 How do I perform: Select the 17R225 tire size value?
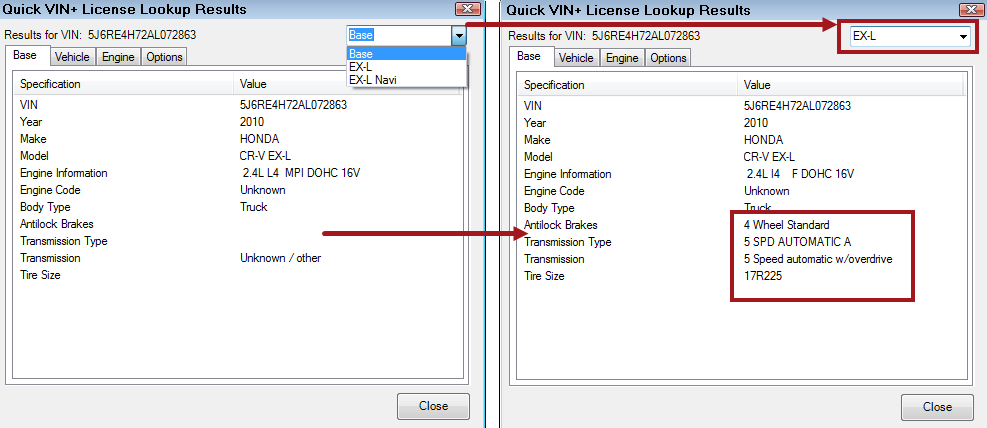click(752, 276)
